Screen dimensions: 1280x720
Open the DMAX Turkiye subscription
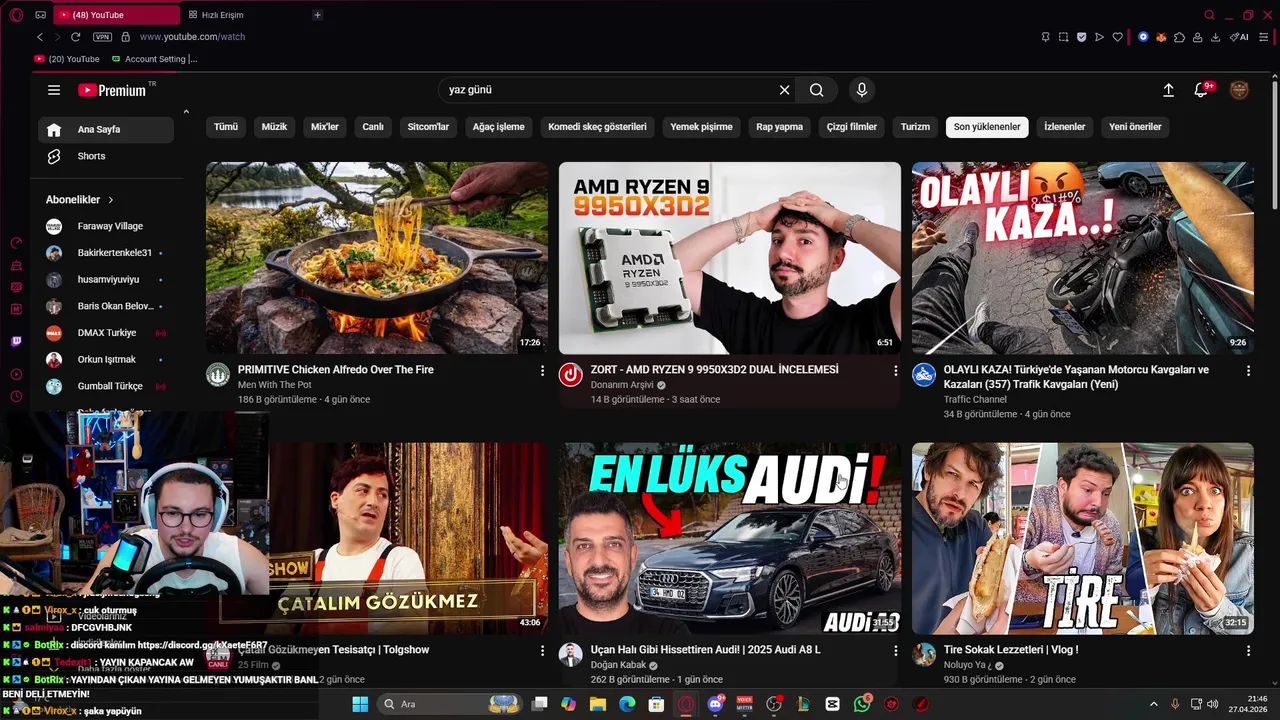coord(106,333)
